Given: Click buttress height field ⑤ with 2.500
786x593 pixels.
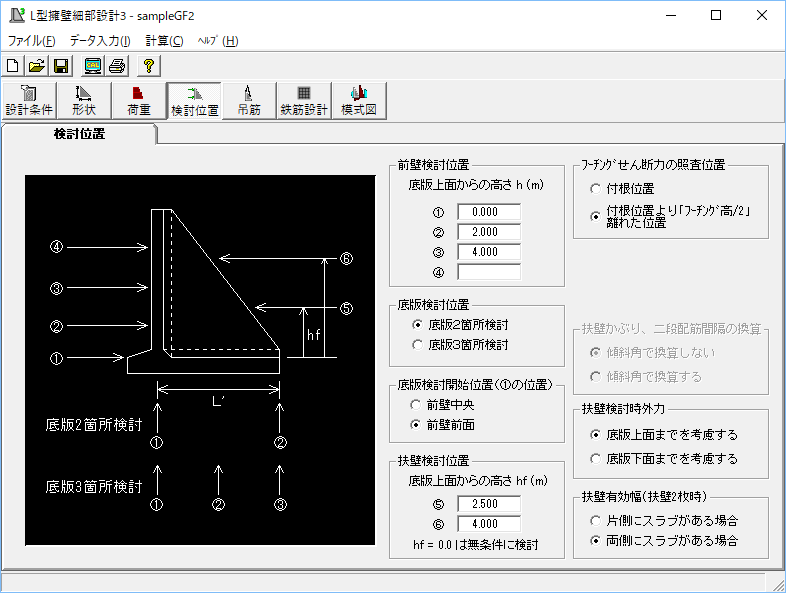Looking at the screenshot, I should pyautogui.click(x=489, y=504).
